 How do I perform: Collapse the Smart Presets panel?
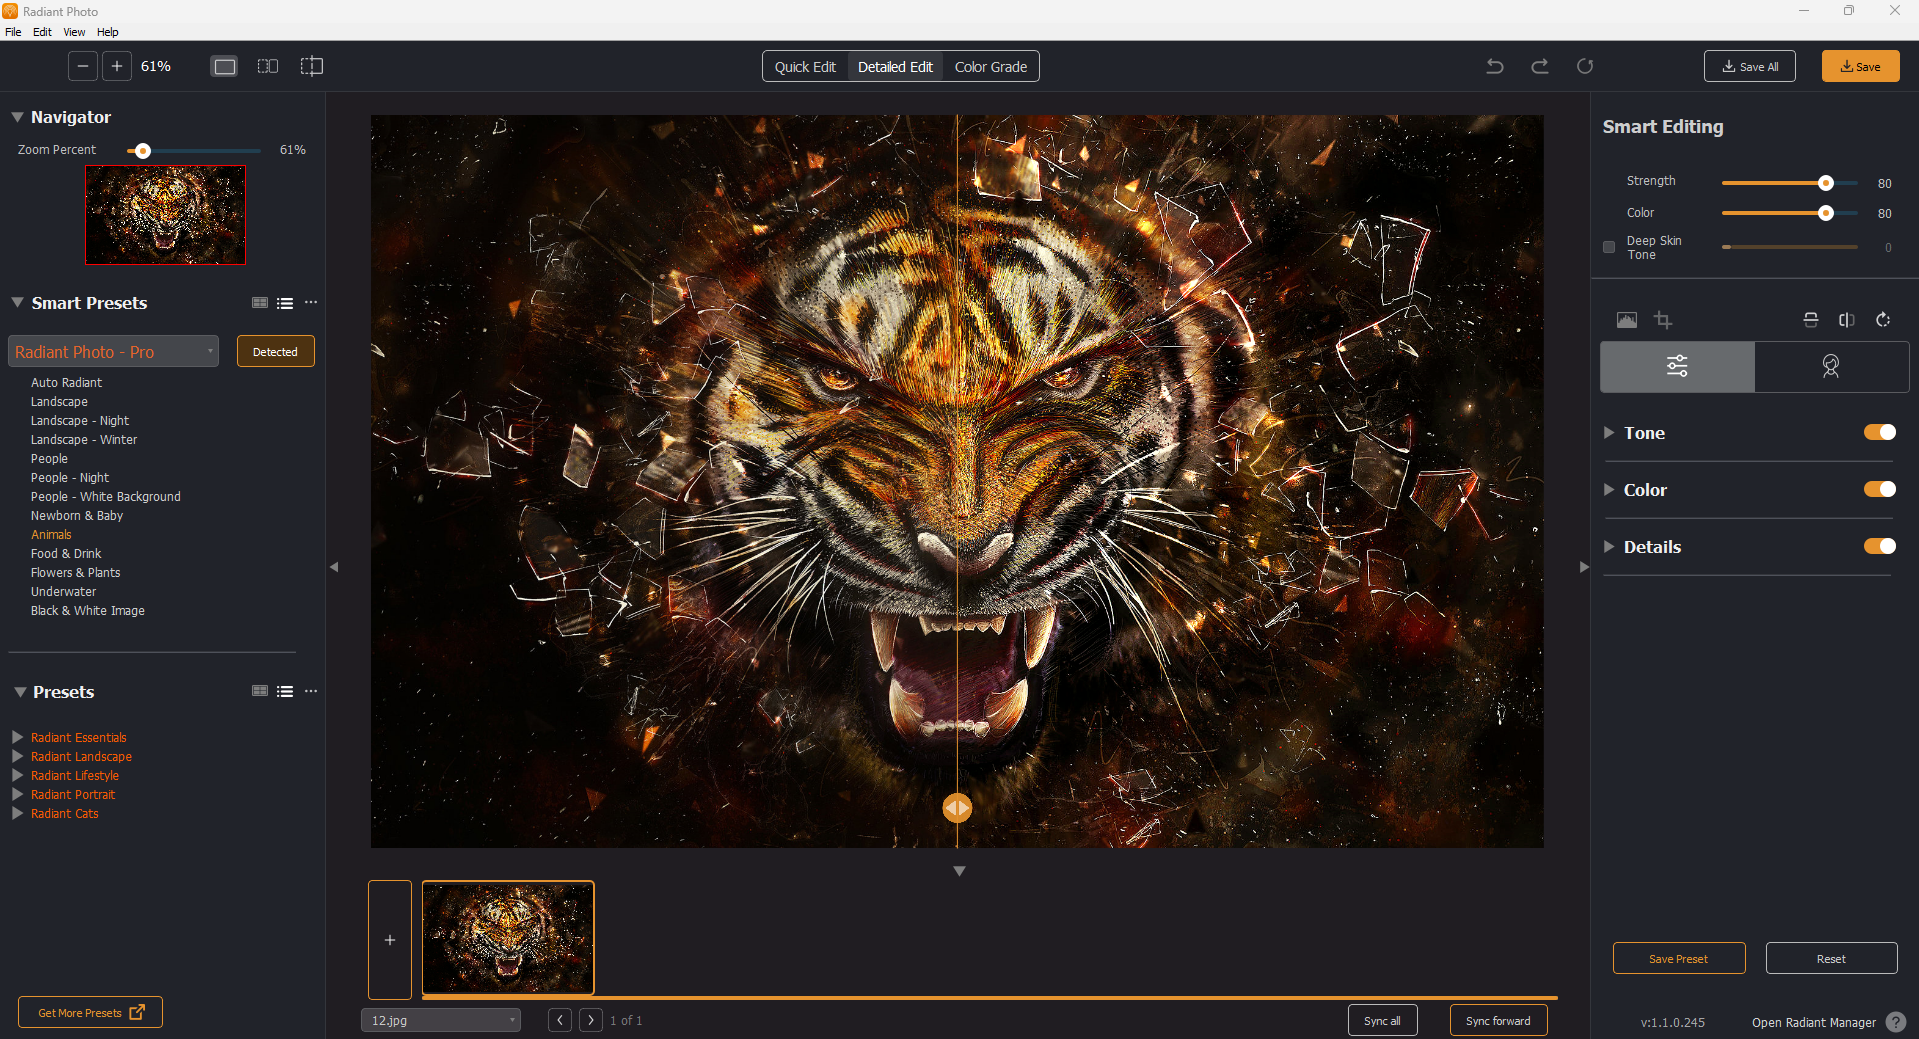pos(17,302)
